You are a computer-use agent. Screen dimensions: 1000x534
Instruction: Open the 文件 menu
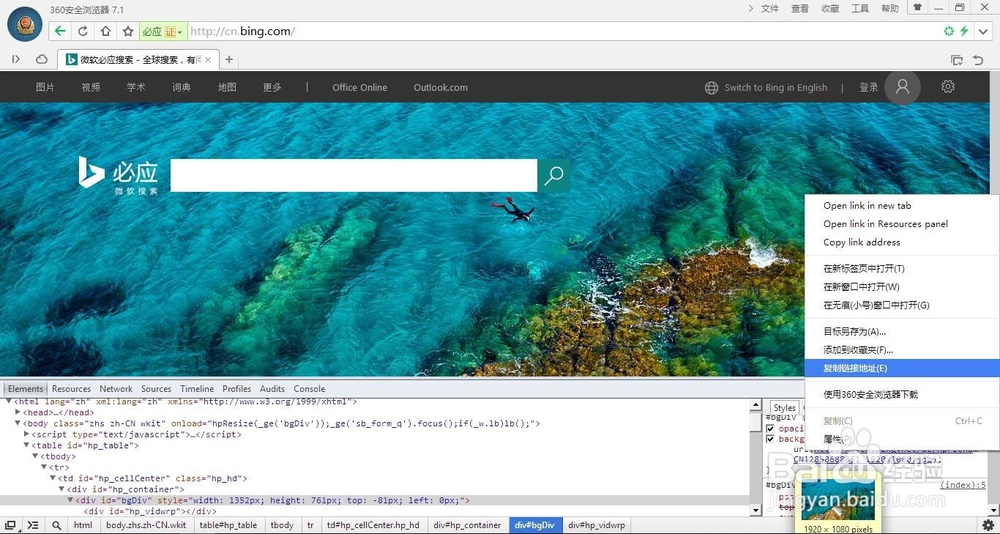770,8
